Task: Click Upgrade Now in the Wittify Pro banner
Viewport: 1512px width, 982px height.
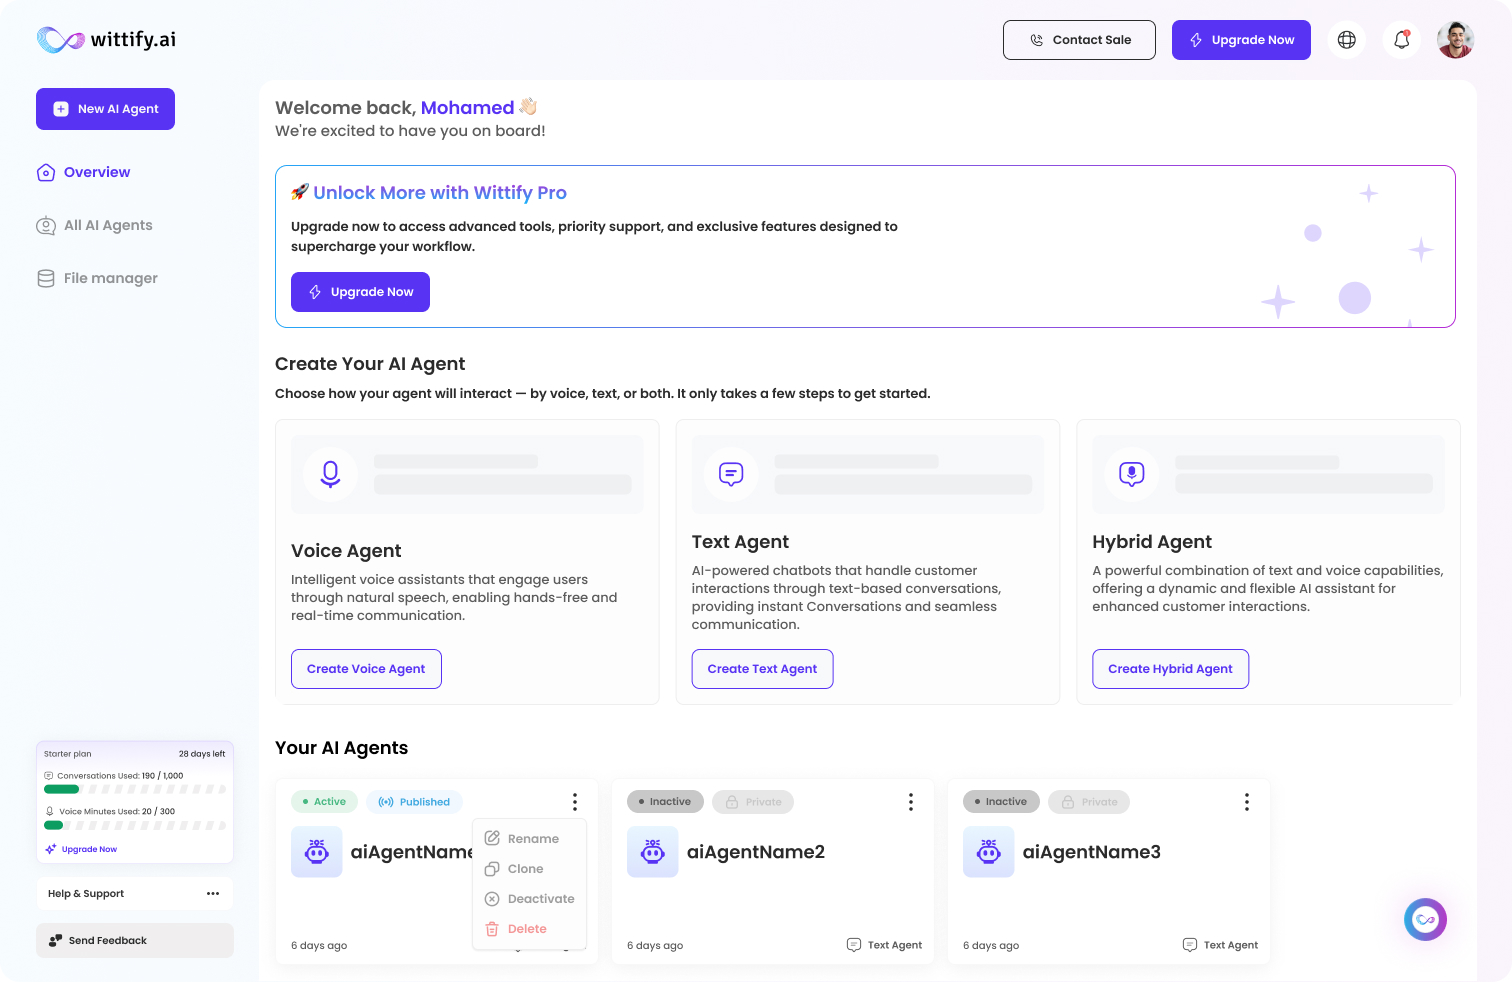Action: tap(360, 292)
